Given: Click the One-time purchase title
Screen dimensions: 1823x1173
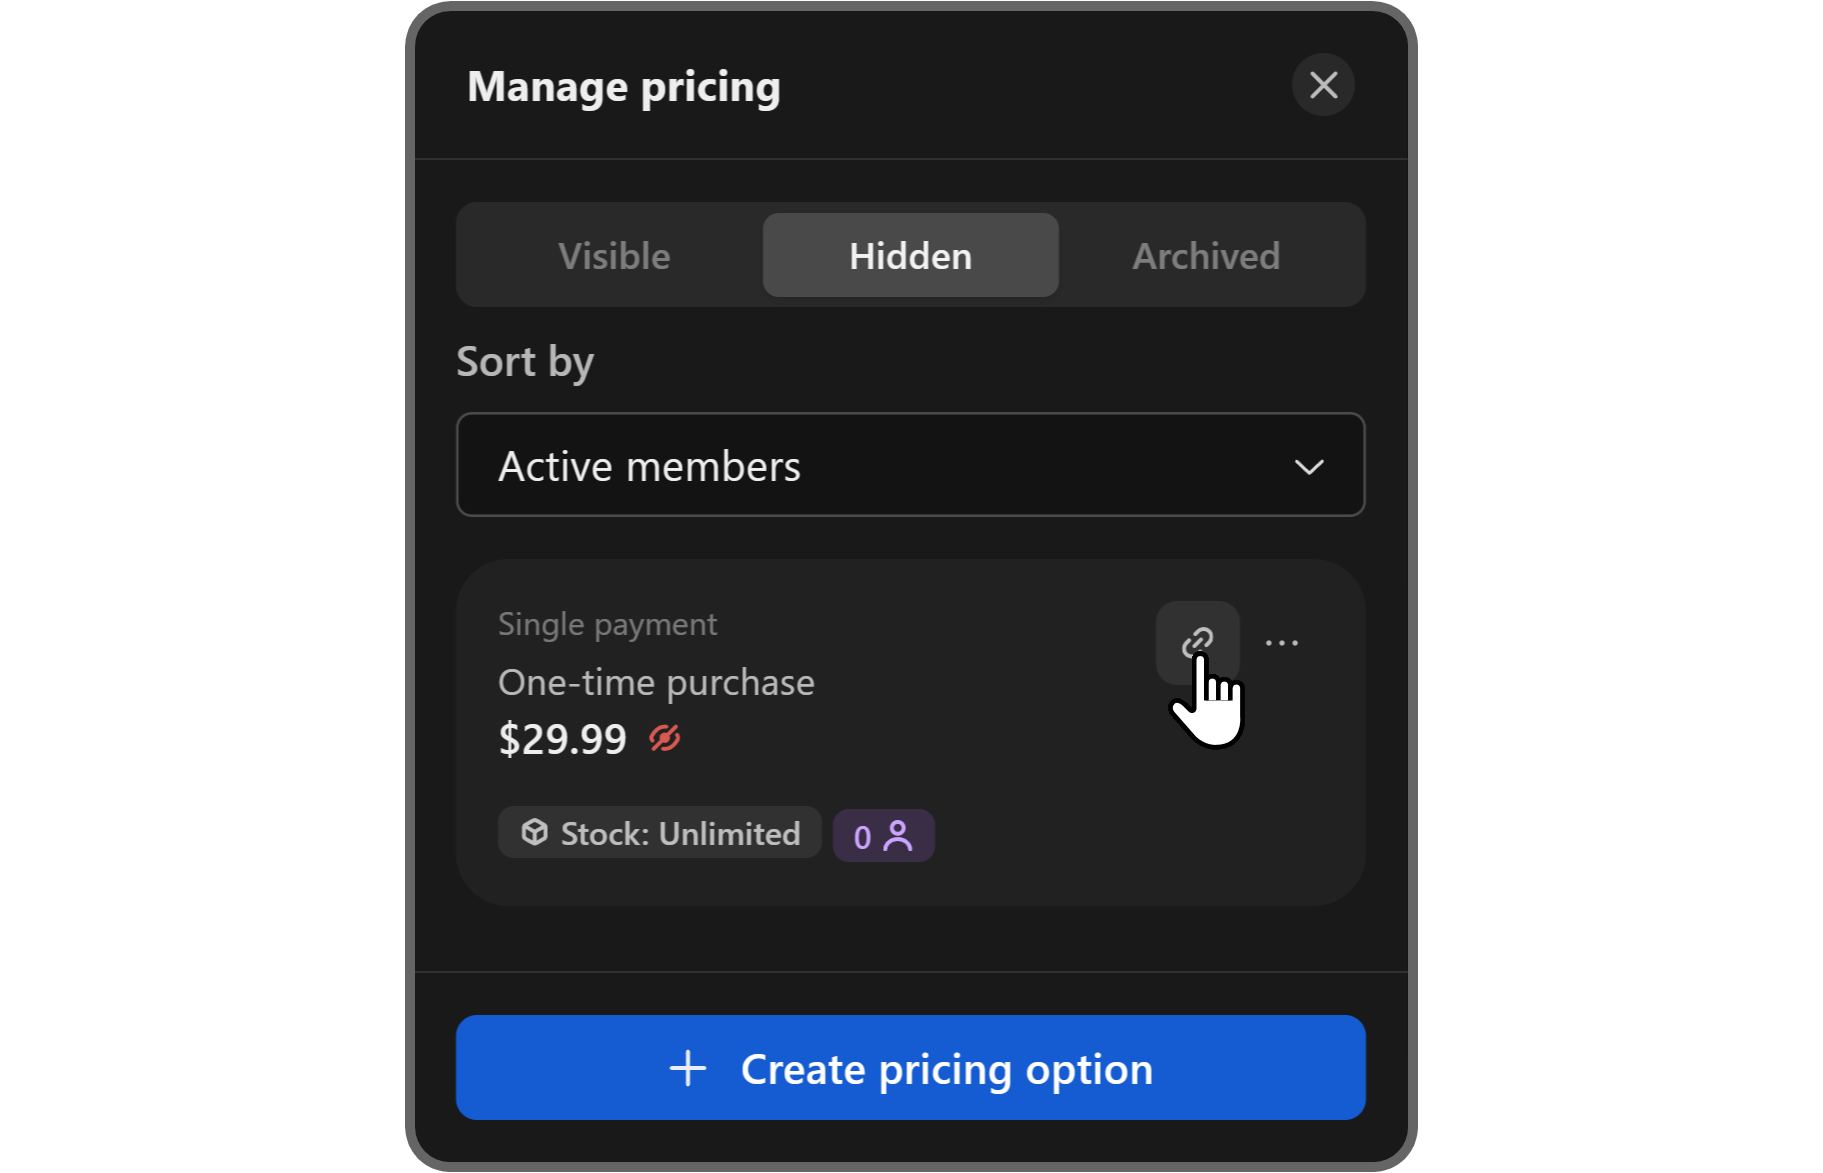Looking at the screenshot, I should click(656, 682).
